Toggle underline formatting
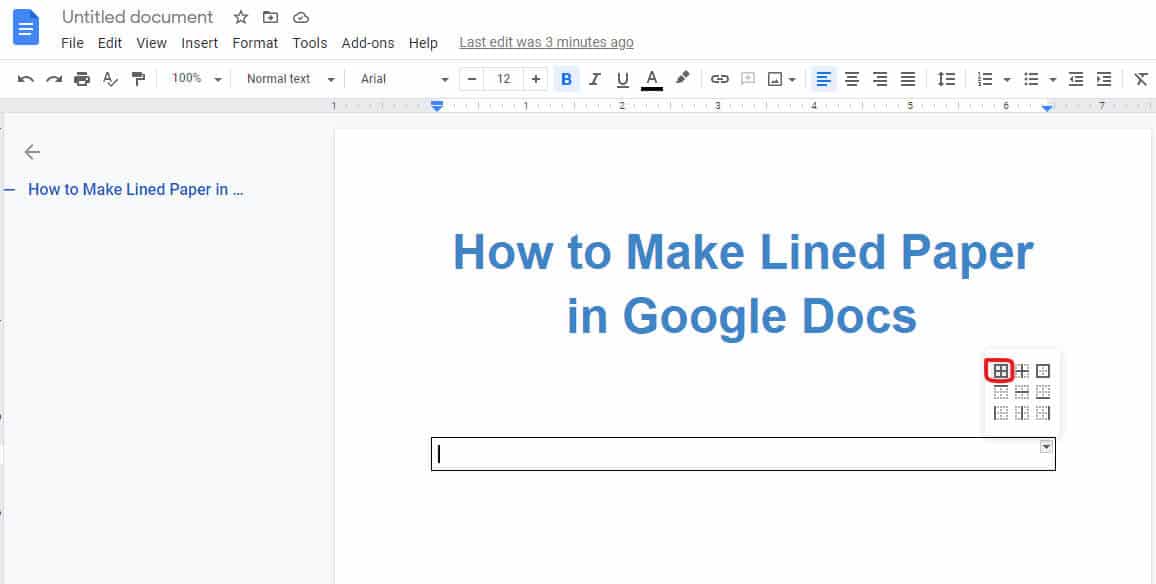This screenshot has width=1156, height=584. [x=623, y=79]
